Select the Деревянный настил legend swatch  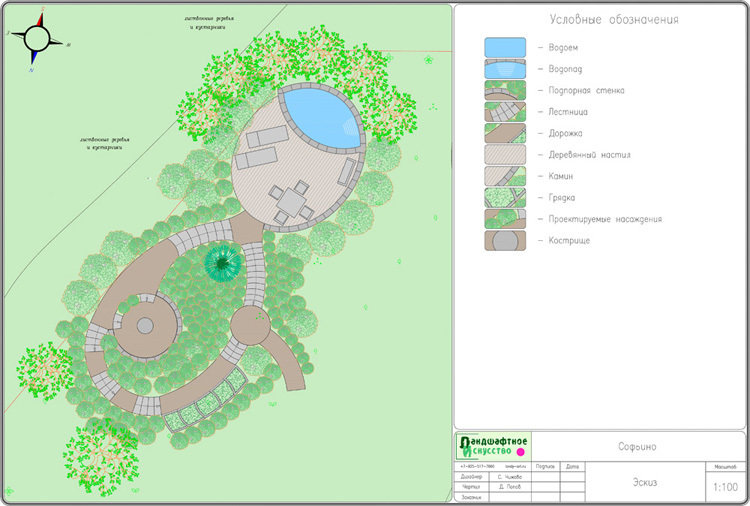505,155
